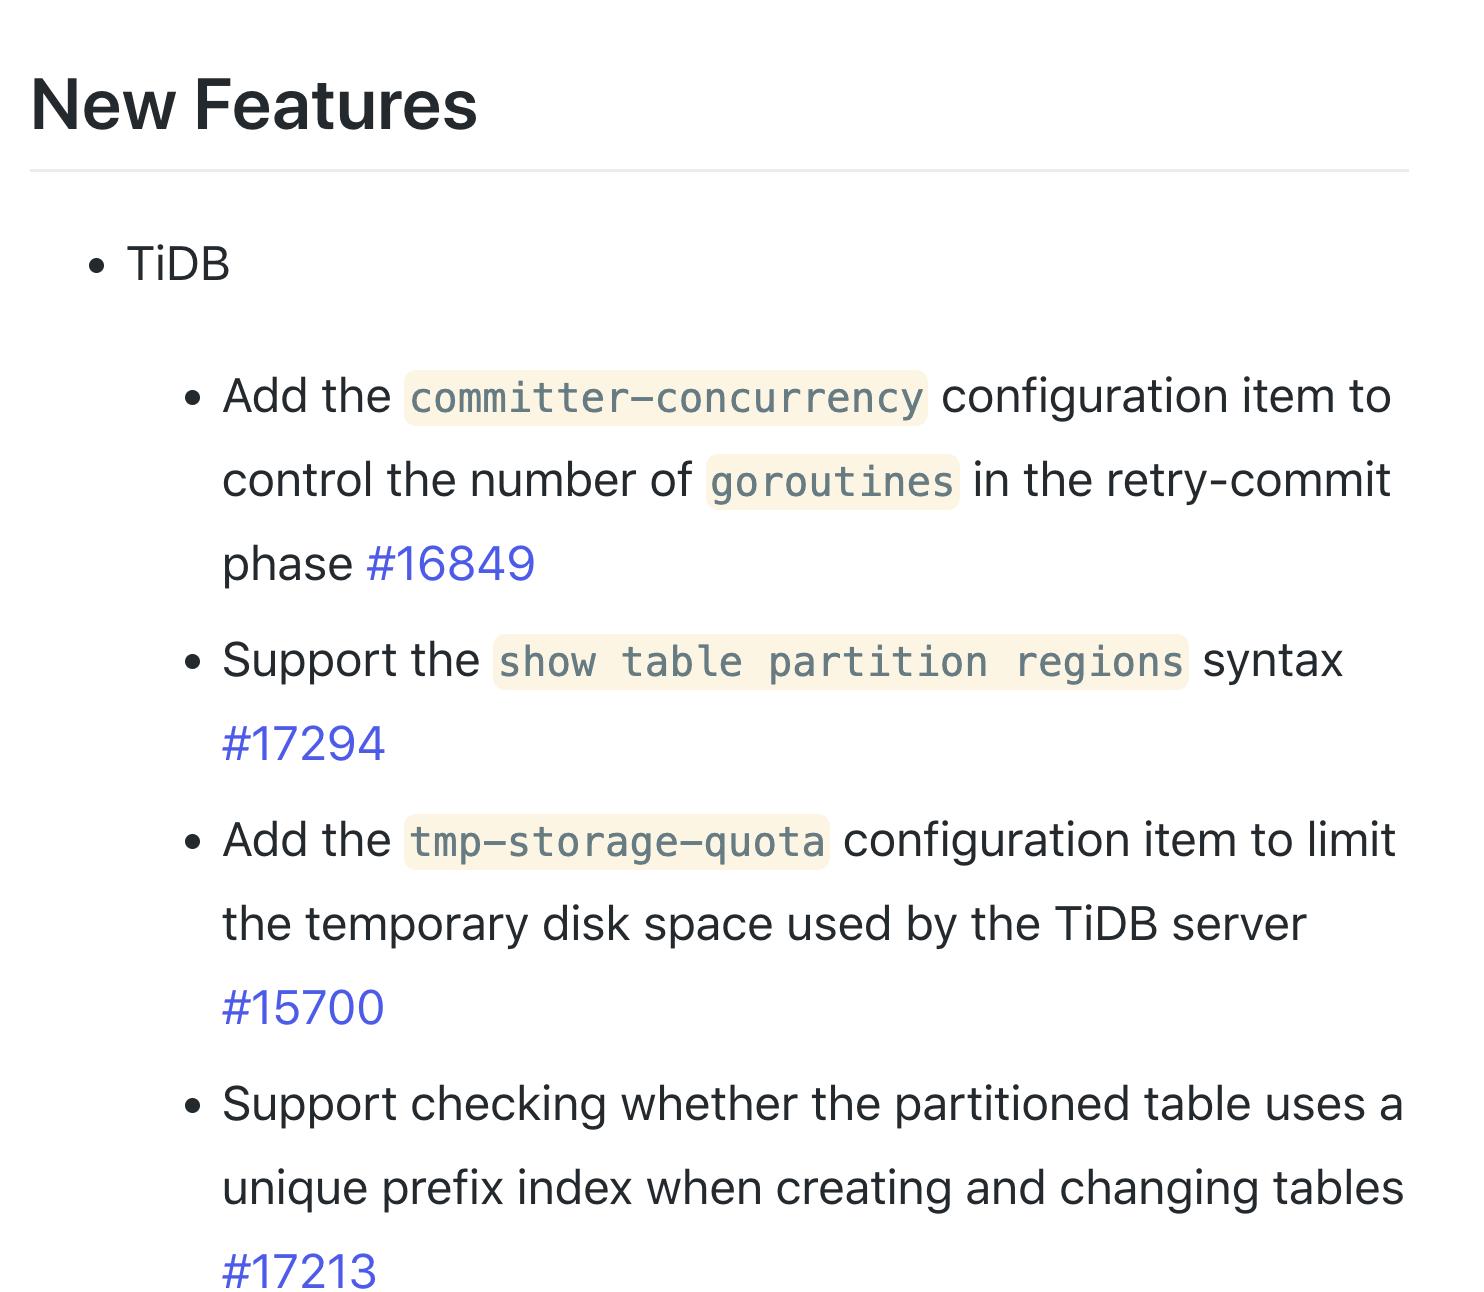Viewport: 1484px width, 1292px height.
Task: Click the divider line under New Features
Action: point(719,171)
